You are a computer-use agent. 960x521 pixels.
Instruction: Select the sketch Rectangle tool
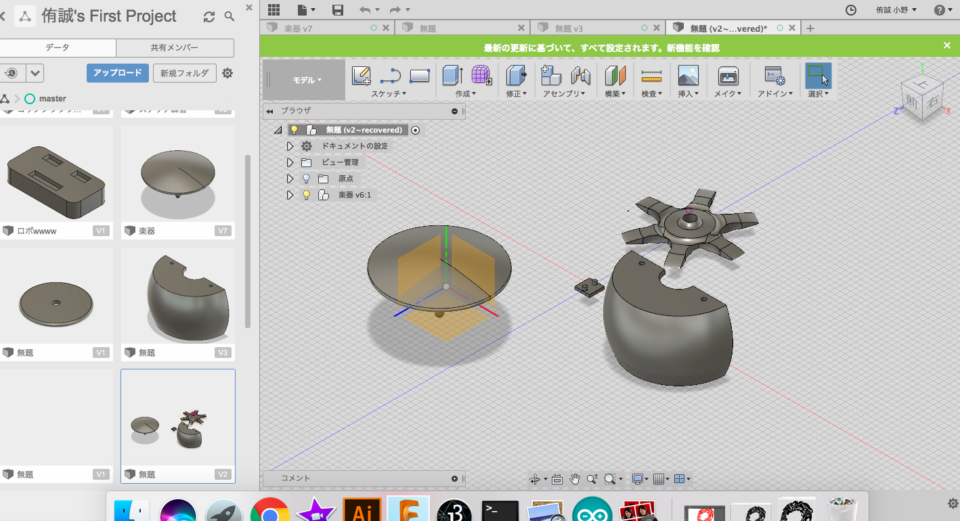point(419,75)
